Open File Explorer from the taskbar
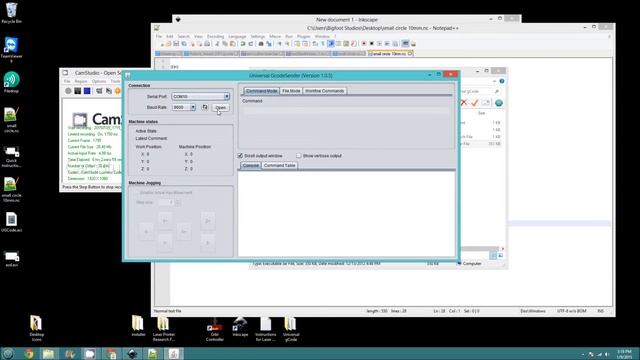The height and width of the screenshot is (360, 640). 49,353
